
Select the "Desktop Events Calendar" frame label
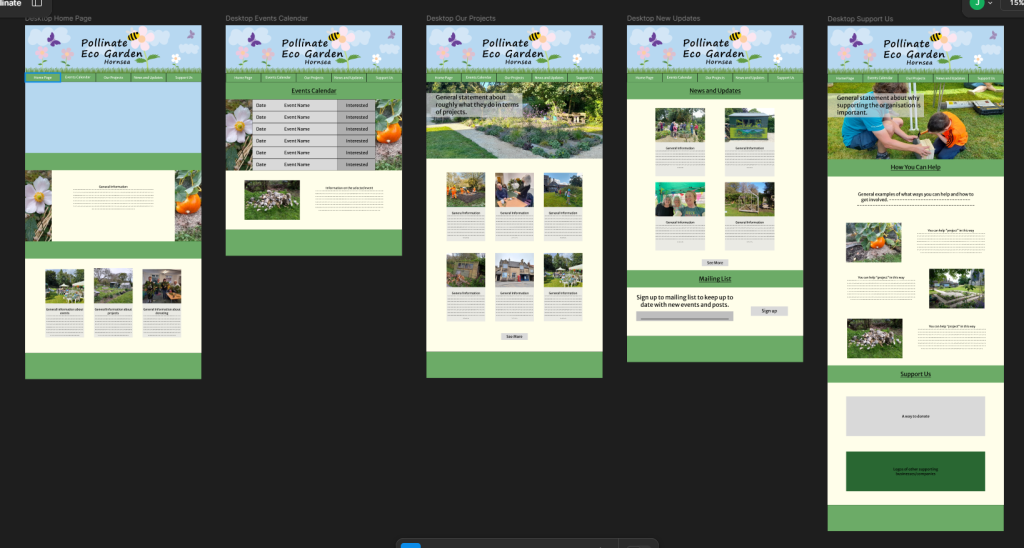point(266,19)
